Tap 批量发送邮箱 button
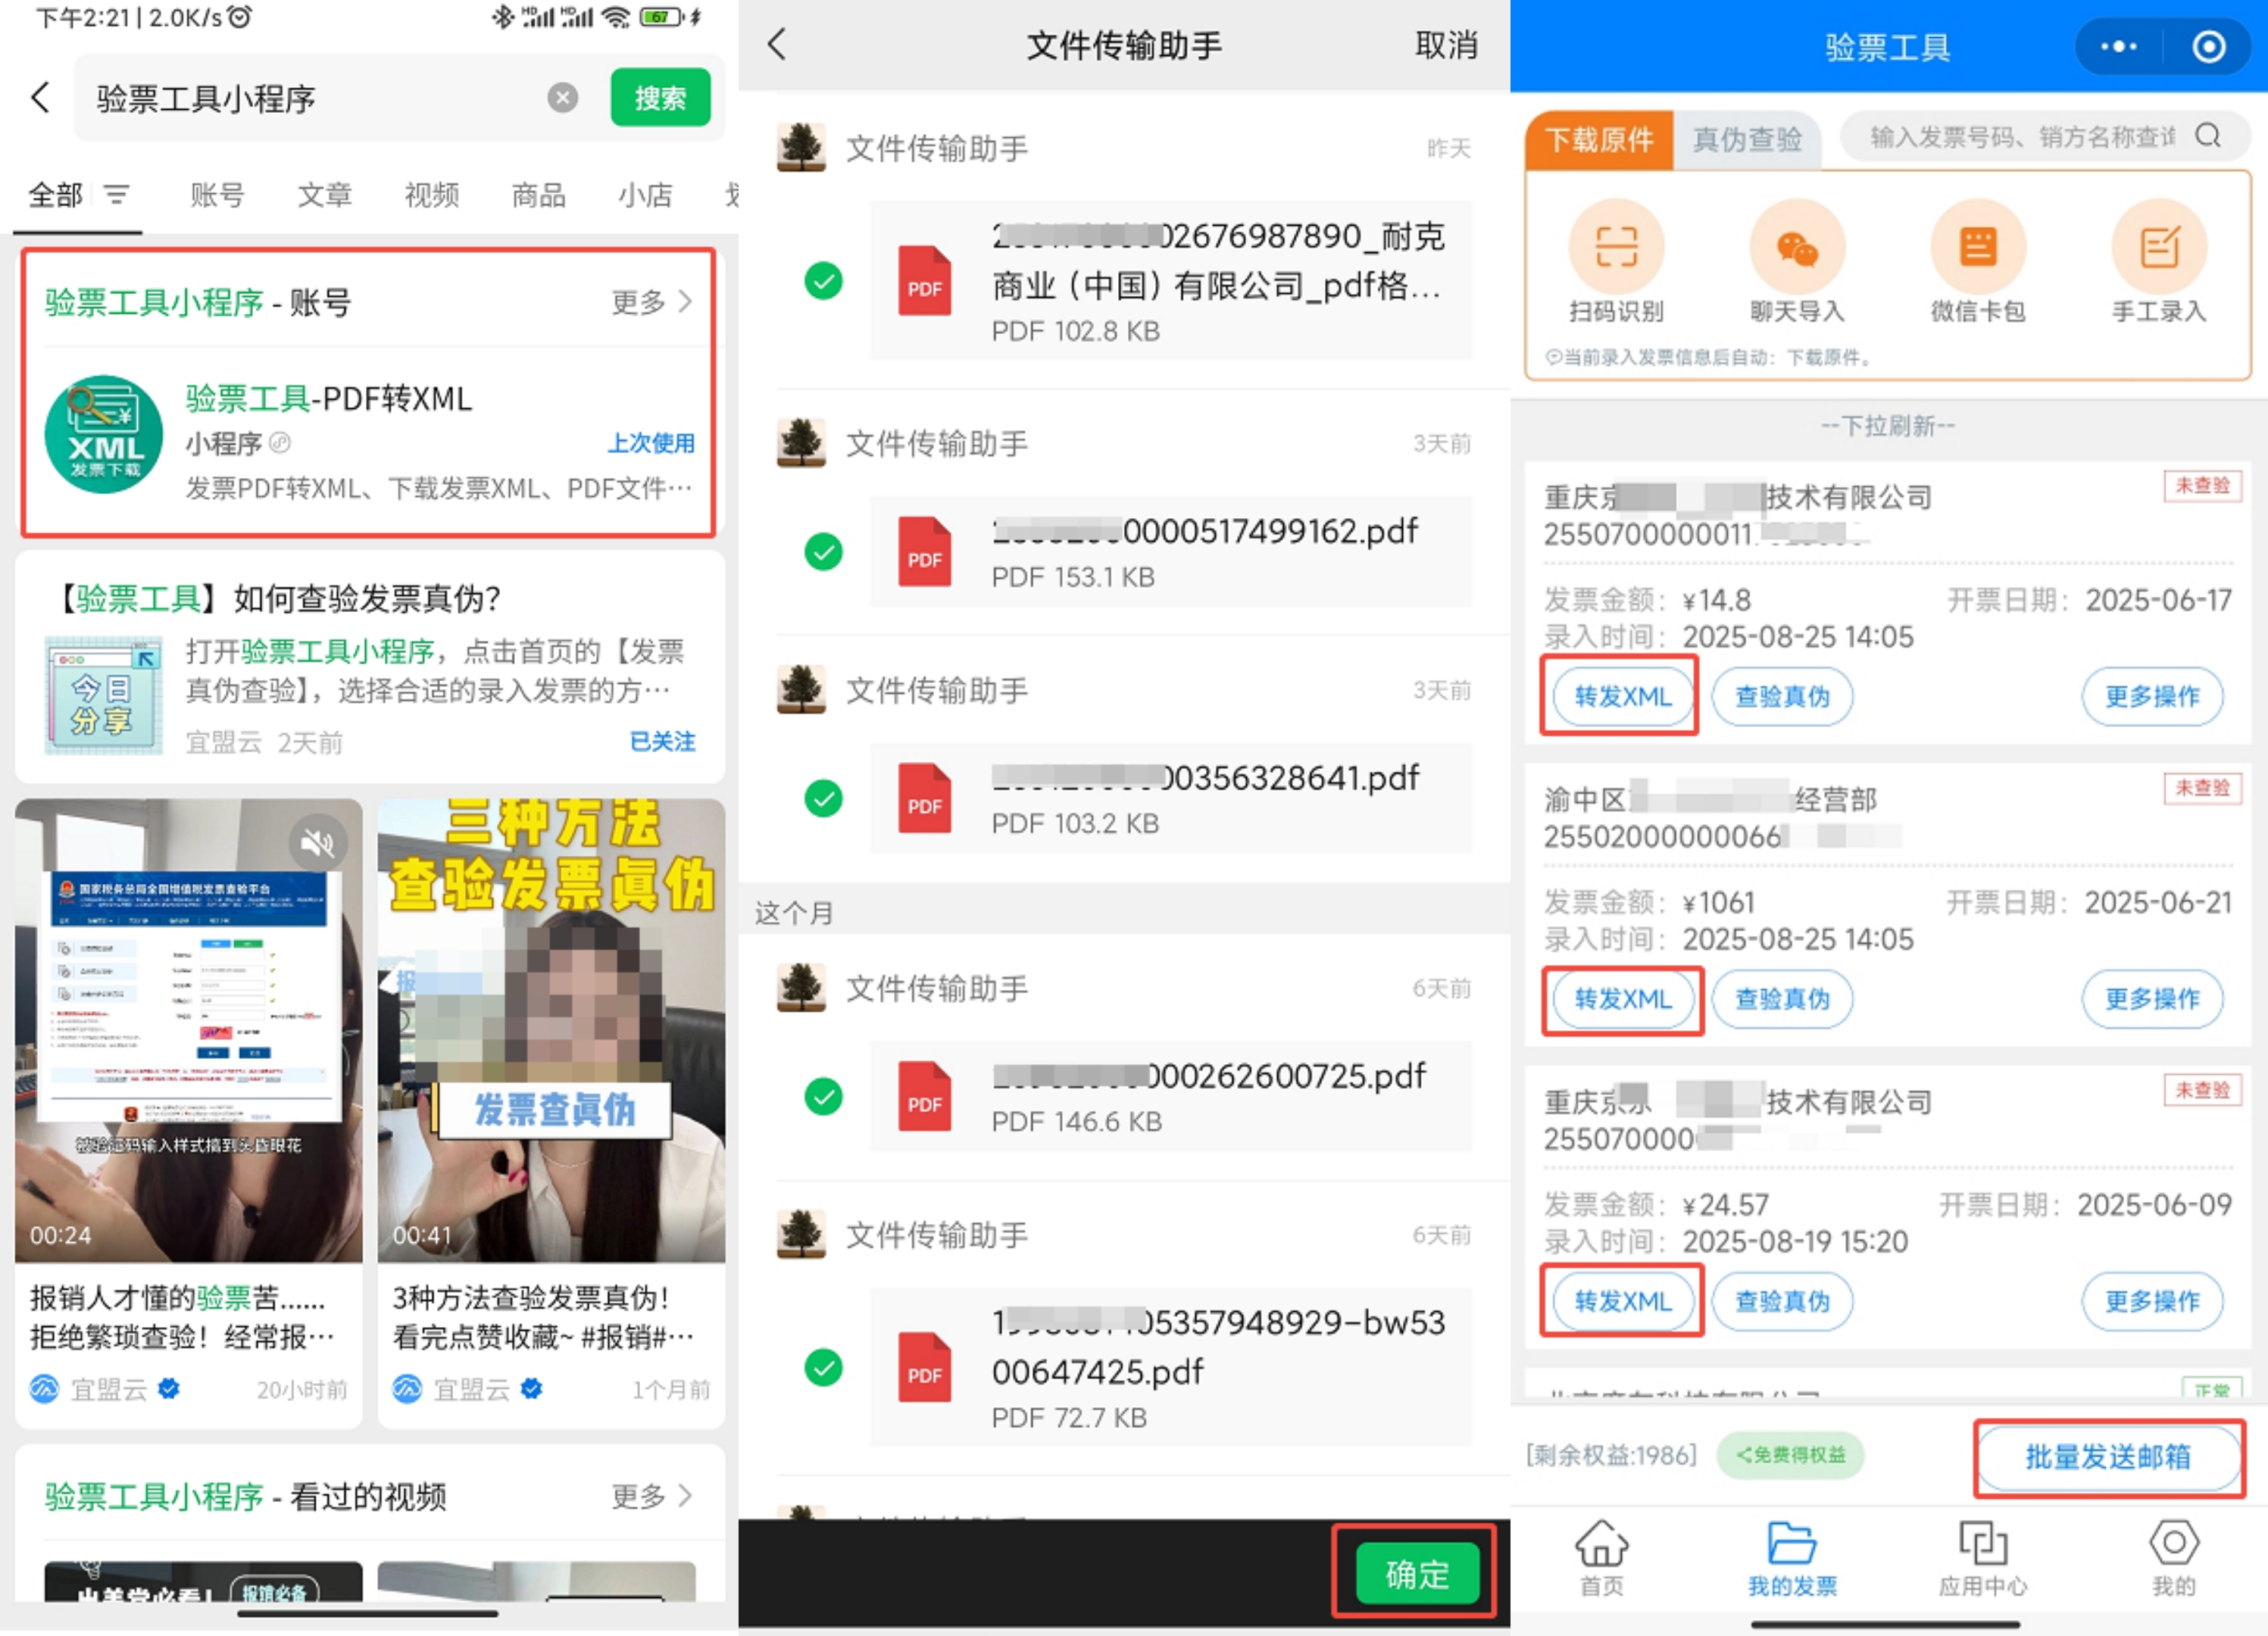2268x1636 pixels. click(2108, 1457)
